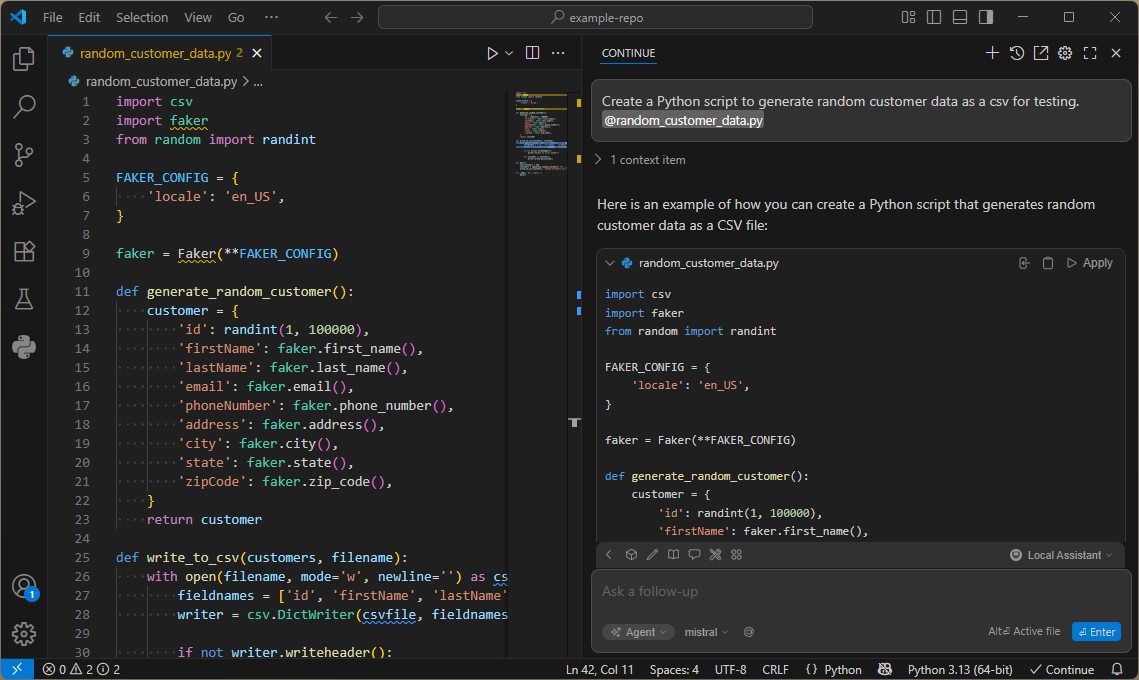Image resolution: width=1139 pixels, height=680 pixels.
Task: Customize layout in title bar
Action: click(908, 17)
